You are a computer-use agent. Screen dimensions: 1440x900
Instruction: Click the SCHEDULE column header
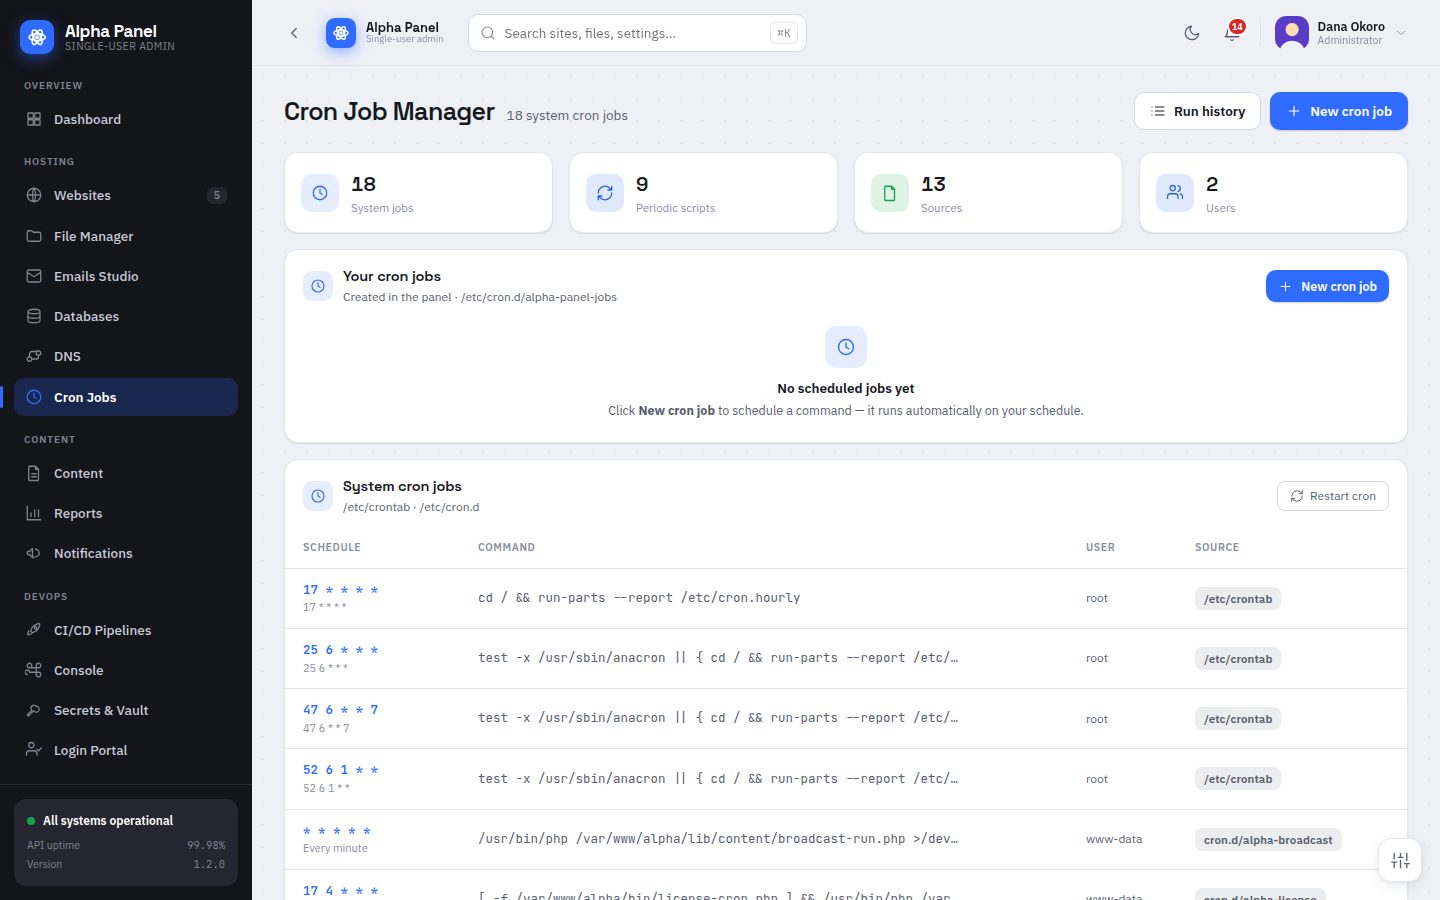[332, 547]
